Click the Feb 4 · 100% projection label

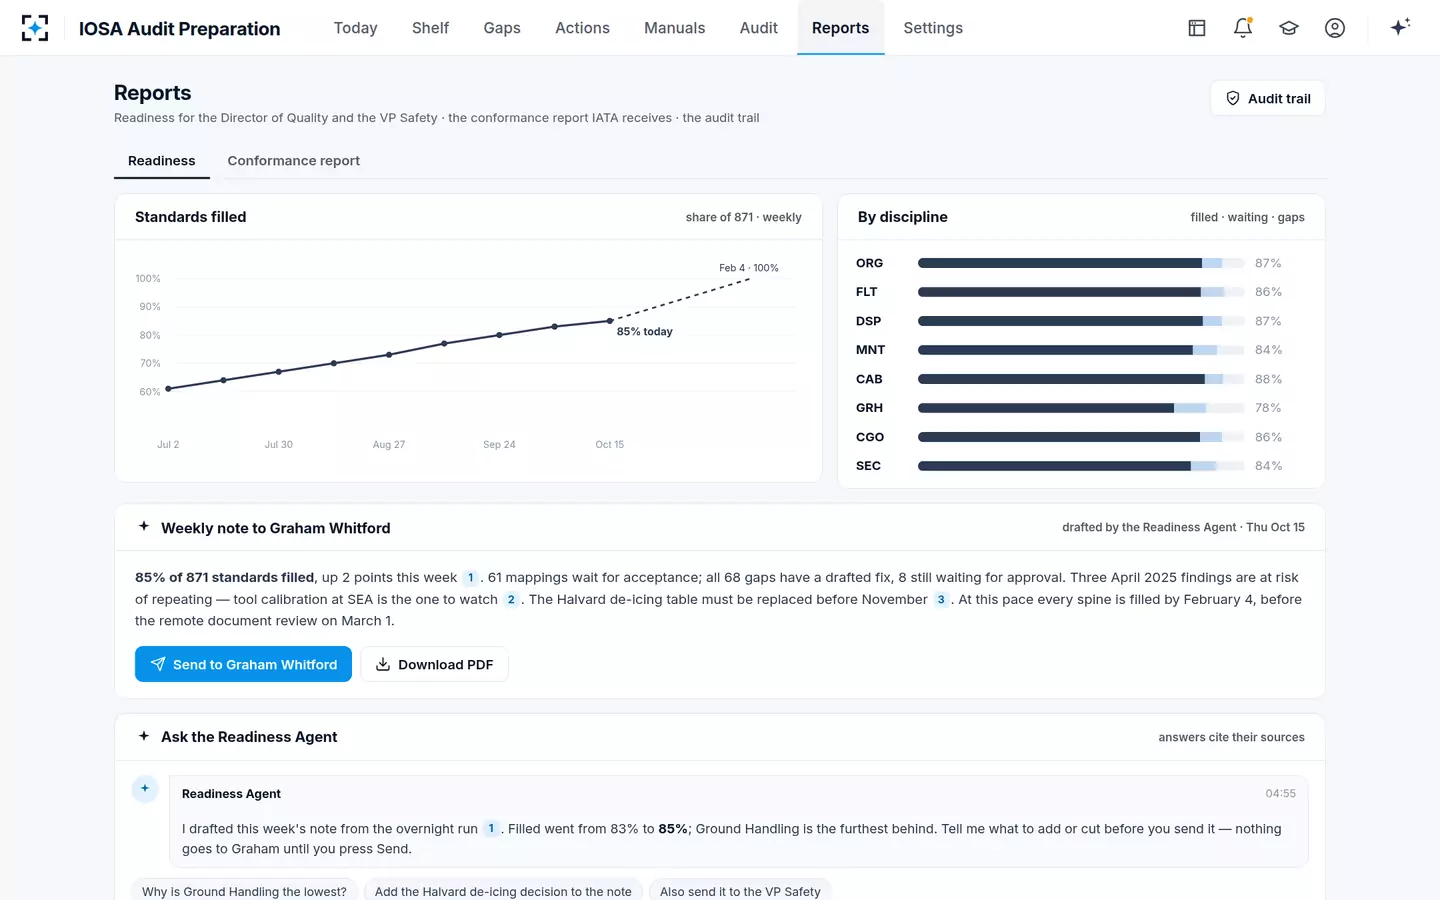(748, 268)
